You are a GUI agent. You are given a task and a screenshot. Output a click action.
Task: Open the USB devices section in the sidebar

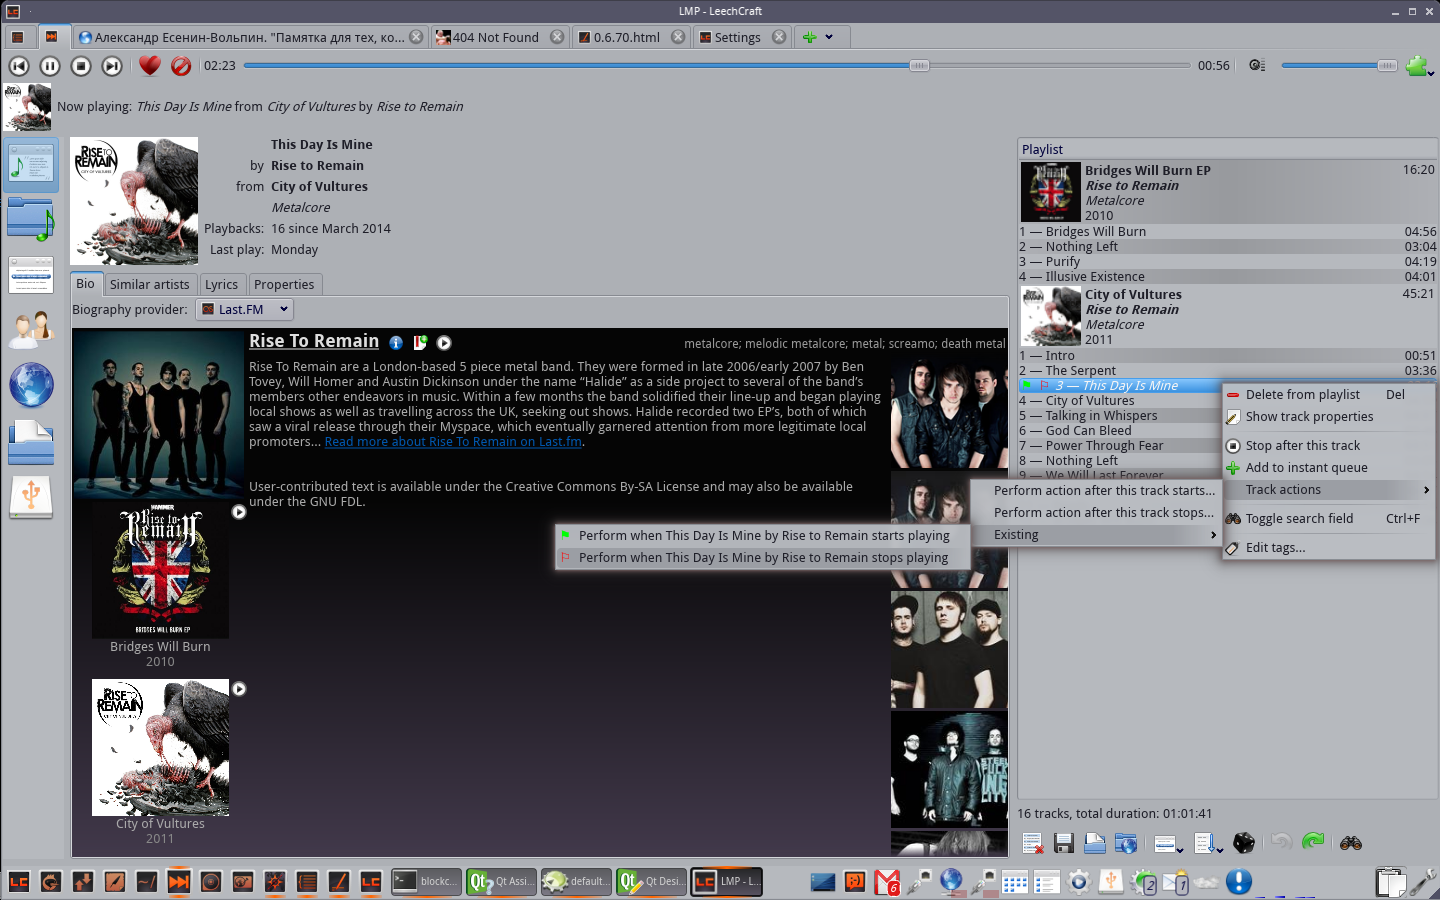pos(31,497)
